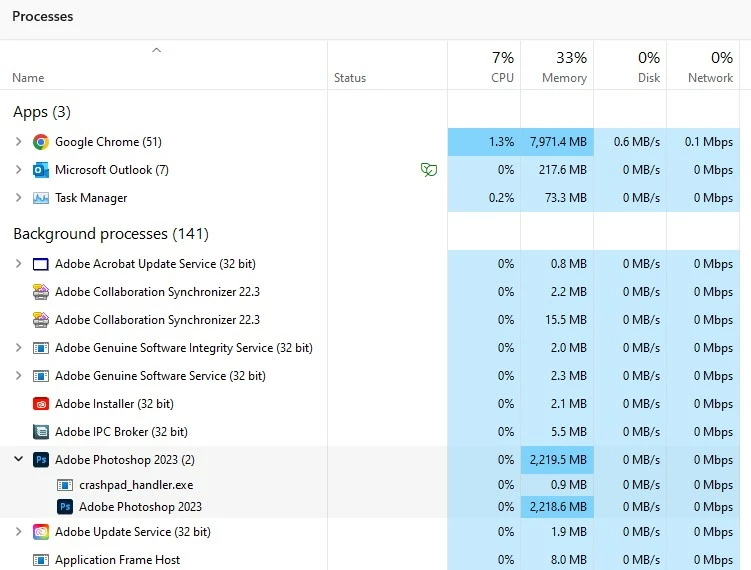Expand Adobe Genuine Software Service (32 bit)
Screen dimensions: 751x570
pyautogui.click(x=18, y=376)
